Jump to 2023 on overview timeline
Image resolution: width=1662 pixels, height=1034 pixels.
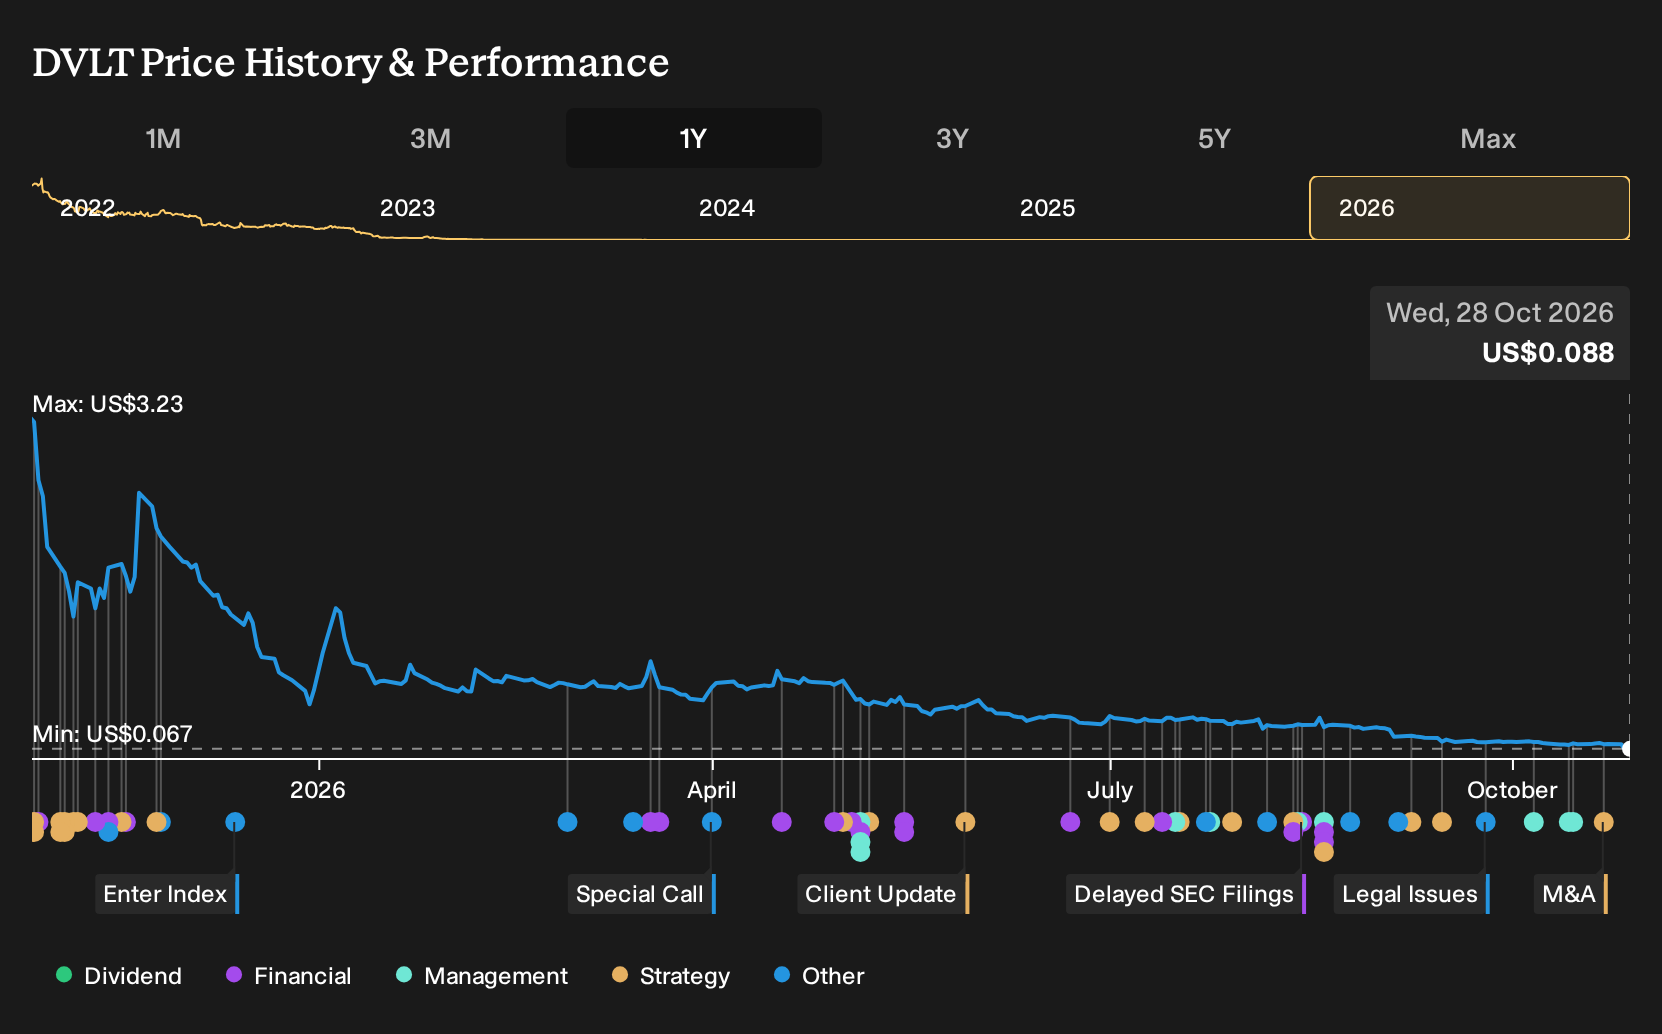pyautogui.click(x=407, y=208)
